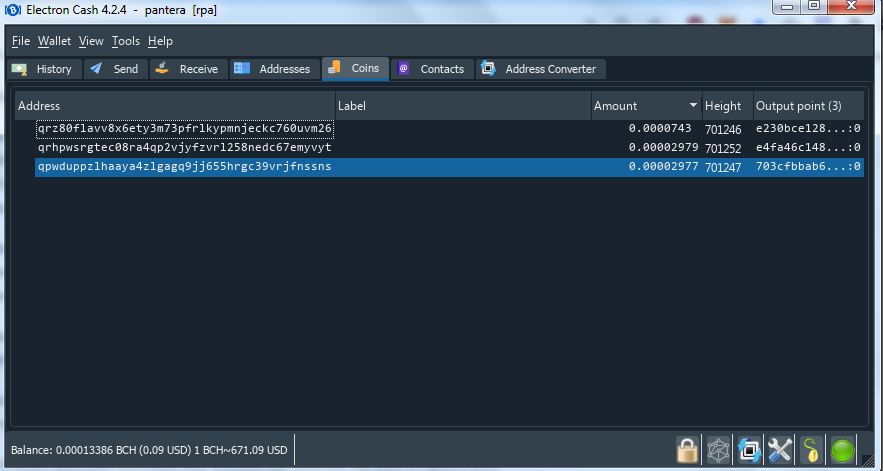This screenshot has height=471, width=883.
Task: Open the Wallet menu
Action: 55,41
